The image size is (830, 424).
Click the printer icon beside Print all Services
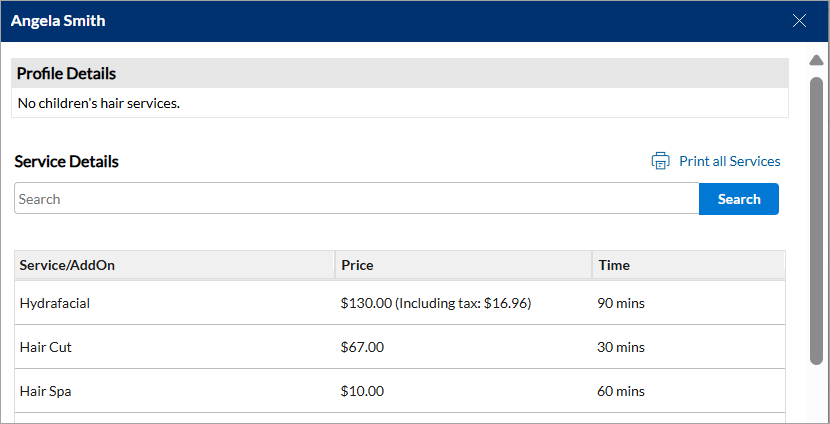(x=660, y=161)
